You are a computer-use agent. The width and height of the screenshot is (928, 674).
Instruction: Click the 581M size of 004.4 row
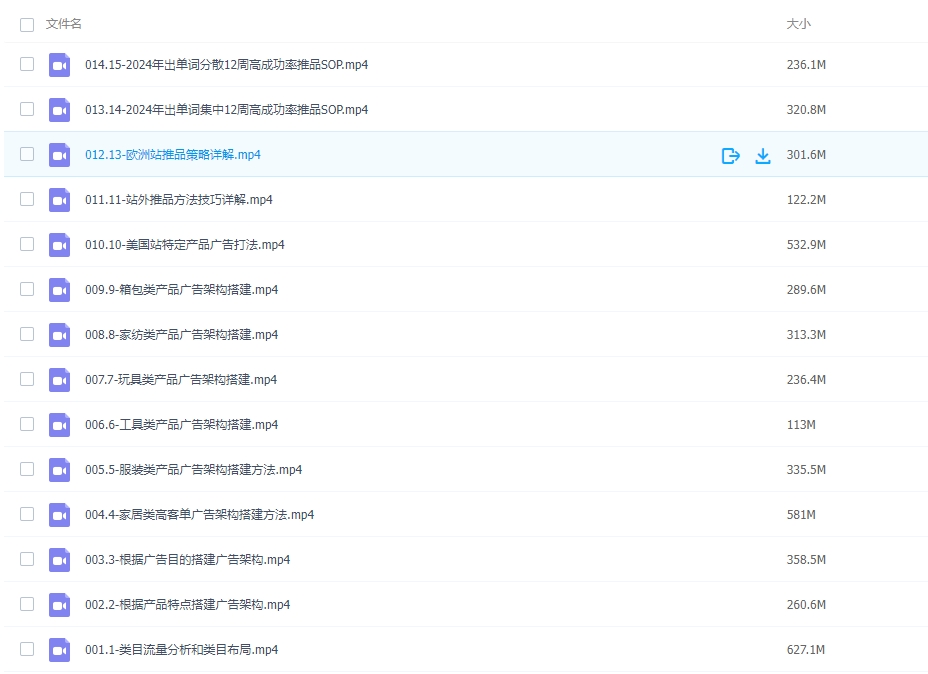point(801,515)
